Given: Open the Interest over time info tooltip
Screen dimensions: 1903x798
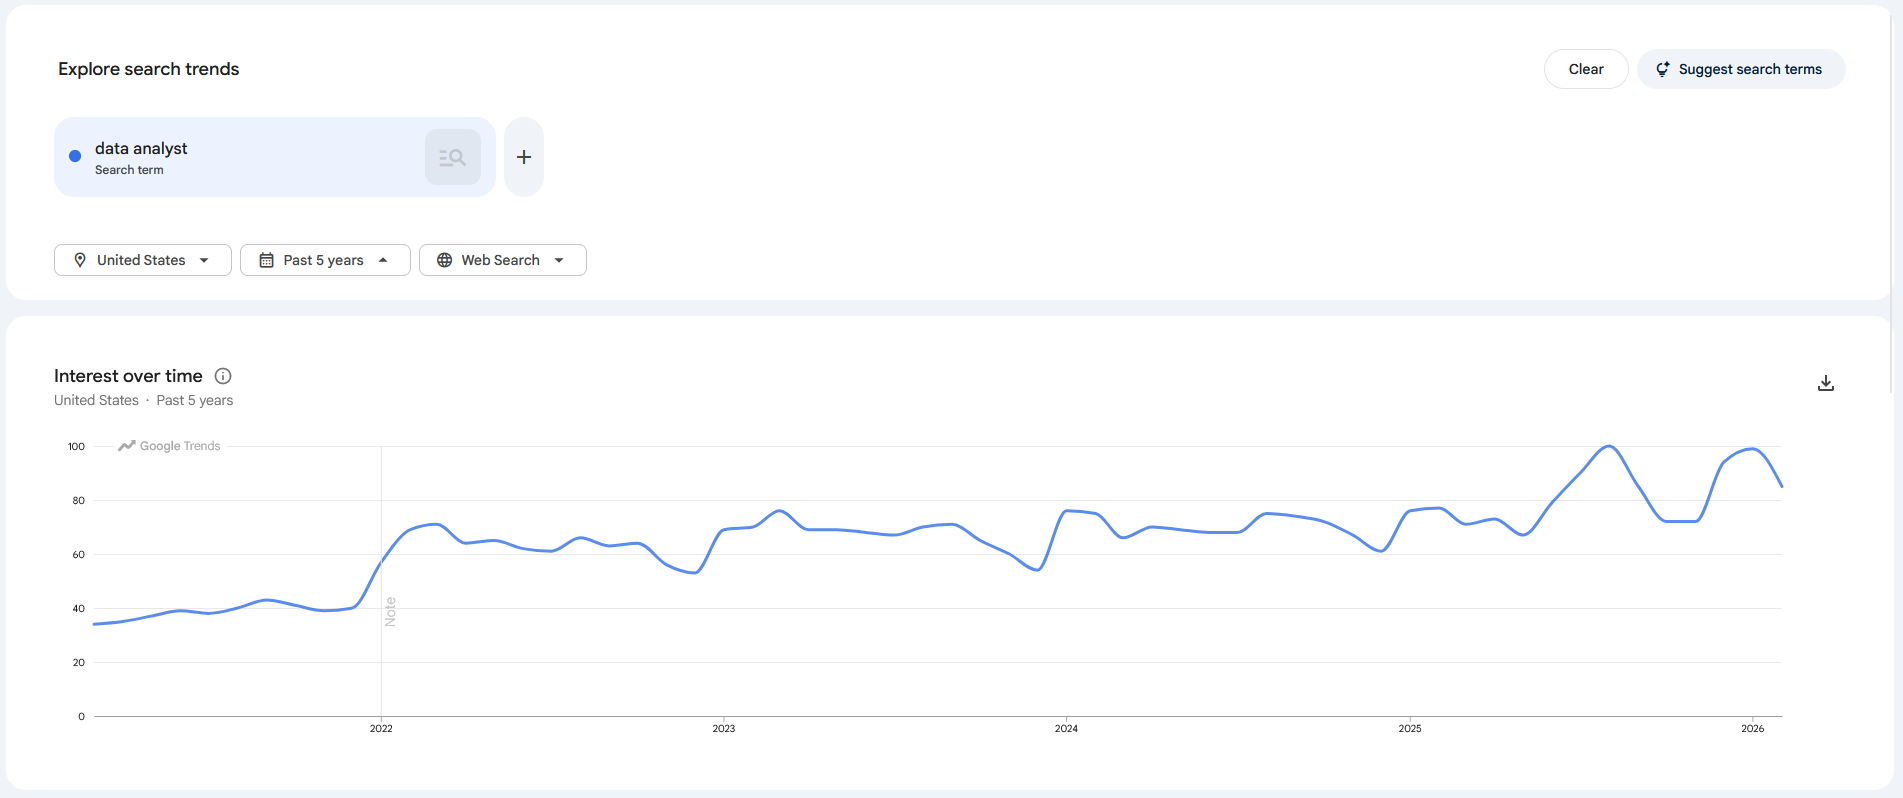Looking at the screenshot, I should [x=223, y=376].
